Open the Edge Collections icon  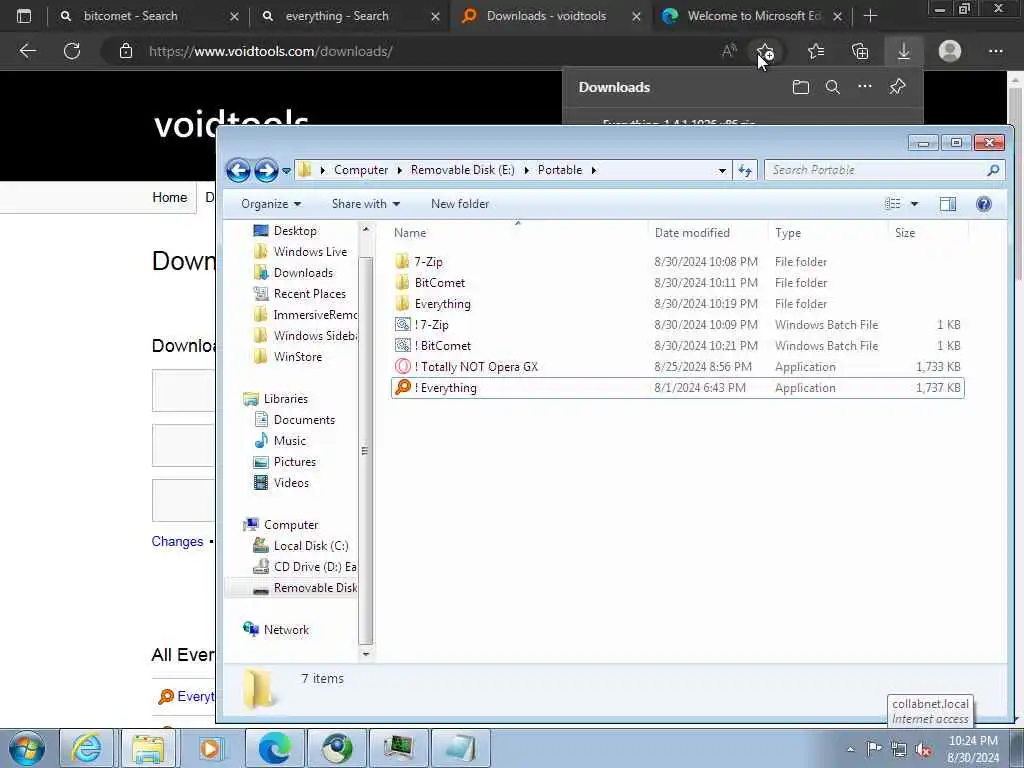click(x=860, y=51)
